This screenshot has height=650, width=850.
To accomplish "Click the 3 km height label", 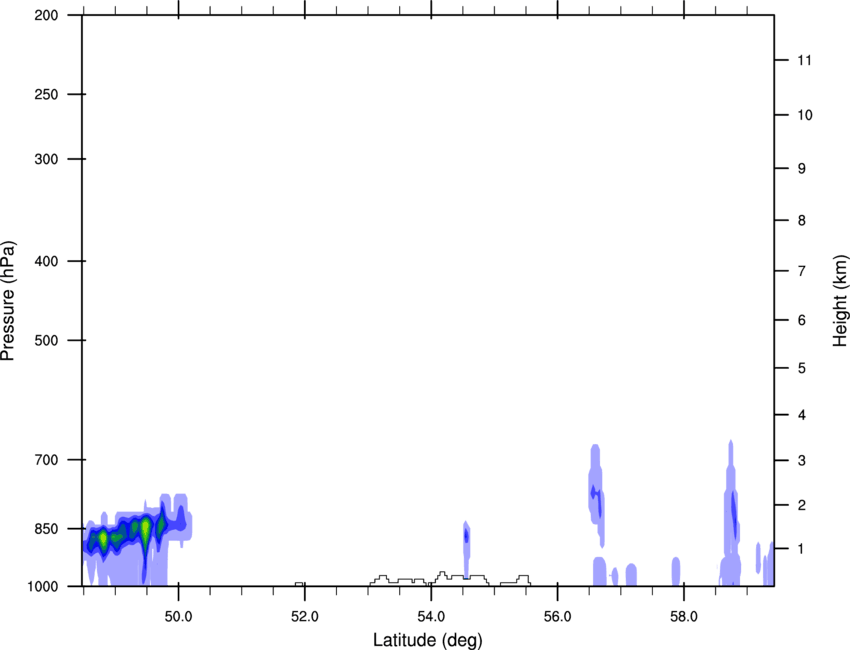I will tap(802, 460).
